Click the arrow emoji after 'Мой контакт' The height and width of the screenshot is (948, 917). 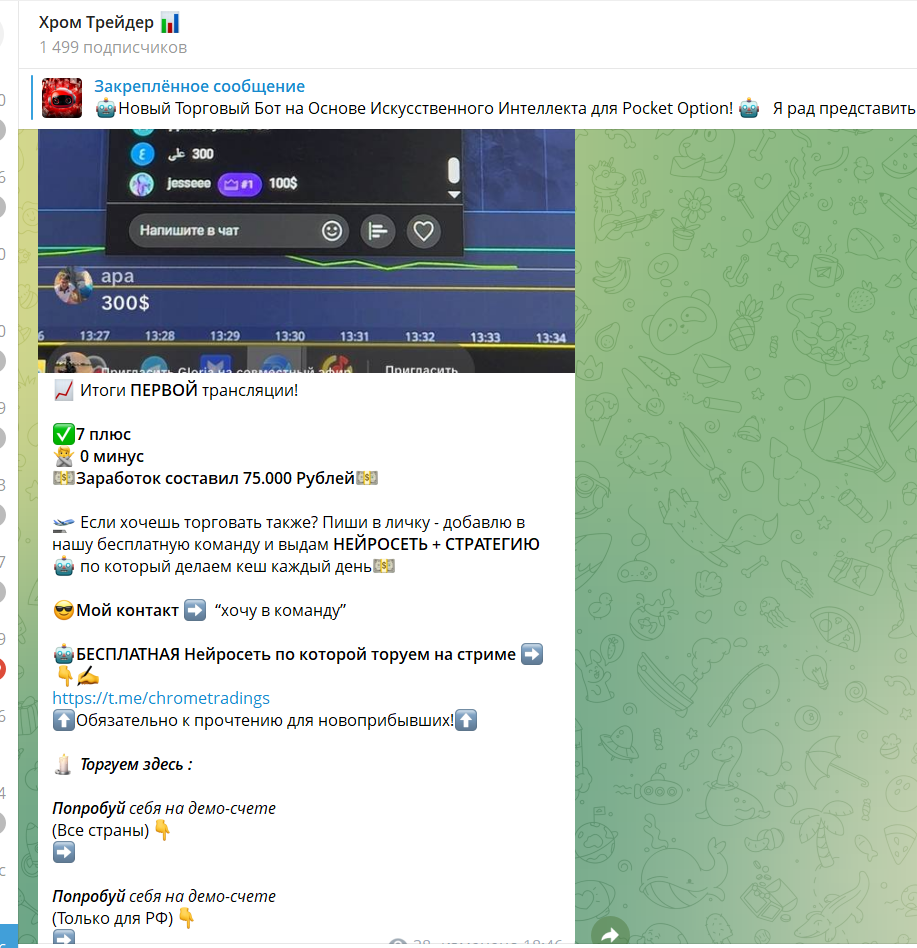tap(195, 610)
